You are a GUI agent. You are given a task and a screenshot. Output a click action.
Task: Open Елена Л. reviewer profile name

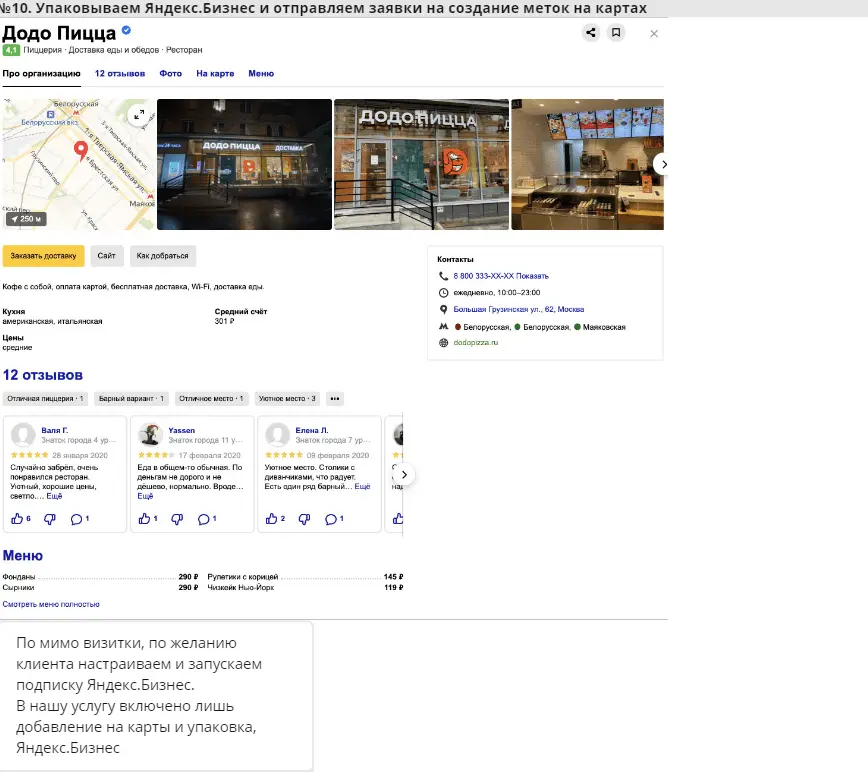(312, 430)
